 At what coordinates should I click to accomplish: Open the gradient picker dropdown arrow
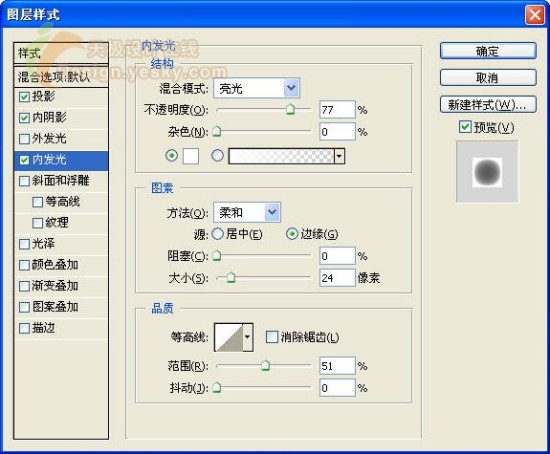(x=339, y=156)
